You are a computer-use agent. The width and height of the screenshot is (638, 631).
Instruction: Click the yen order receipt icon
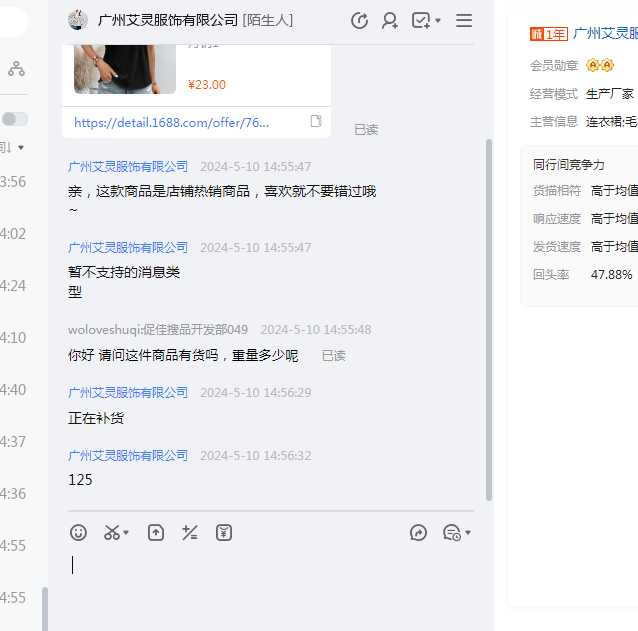tap(224, 533)
